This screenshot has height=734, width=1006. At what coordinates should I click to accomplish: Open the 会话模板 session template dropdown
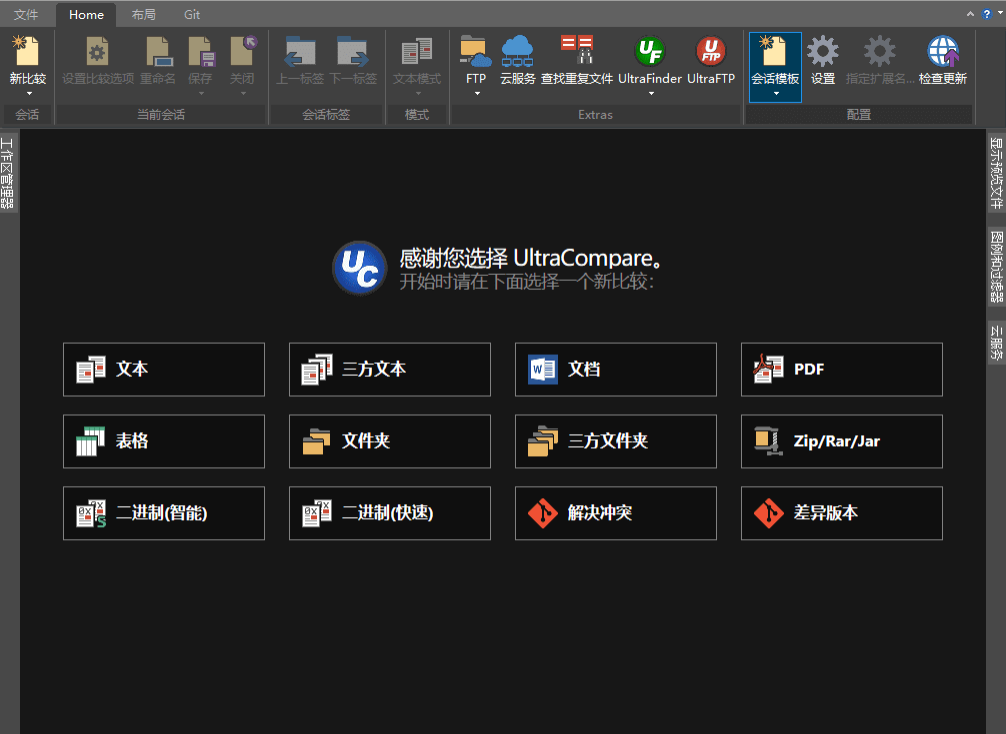(776, 94)
